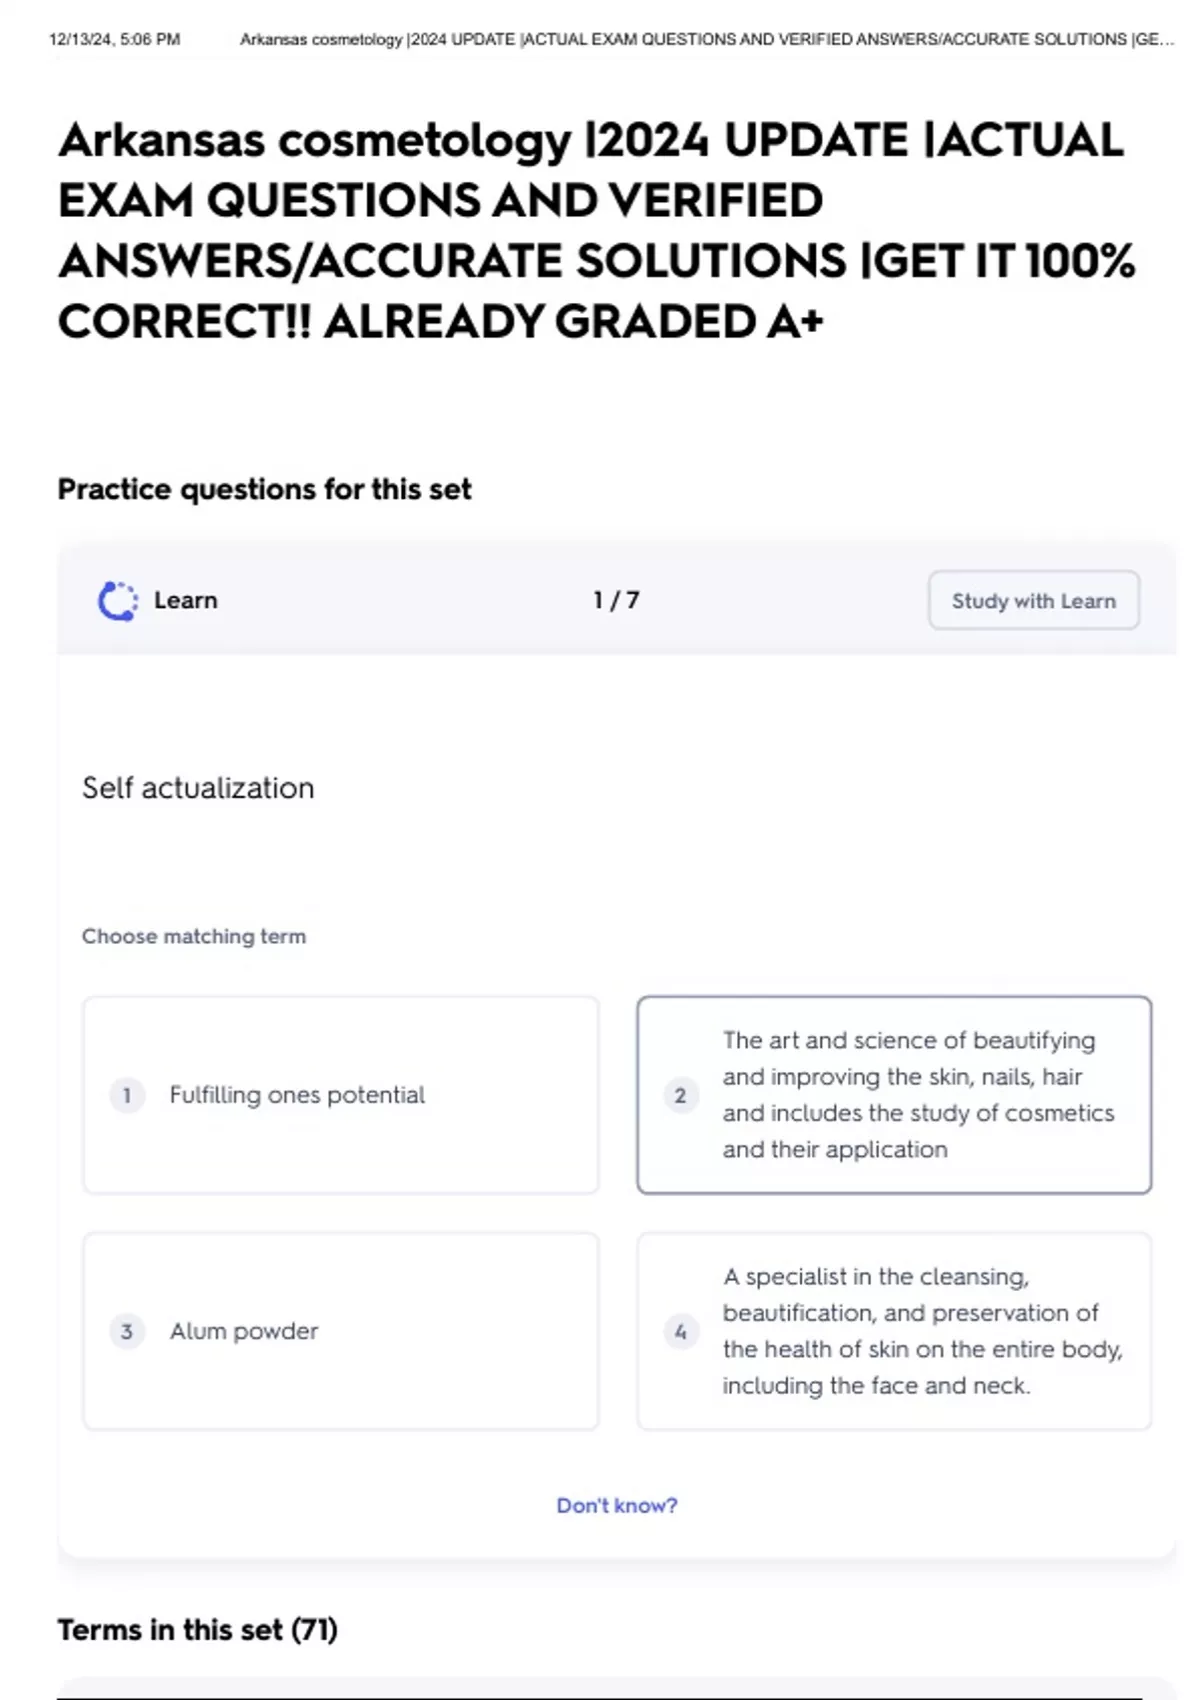The image size is (1200, 1700).
Task: Click the number 4 badge icon
Action: [680, 1331]
